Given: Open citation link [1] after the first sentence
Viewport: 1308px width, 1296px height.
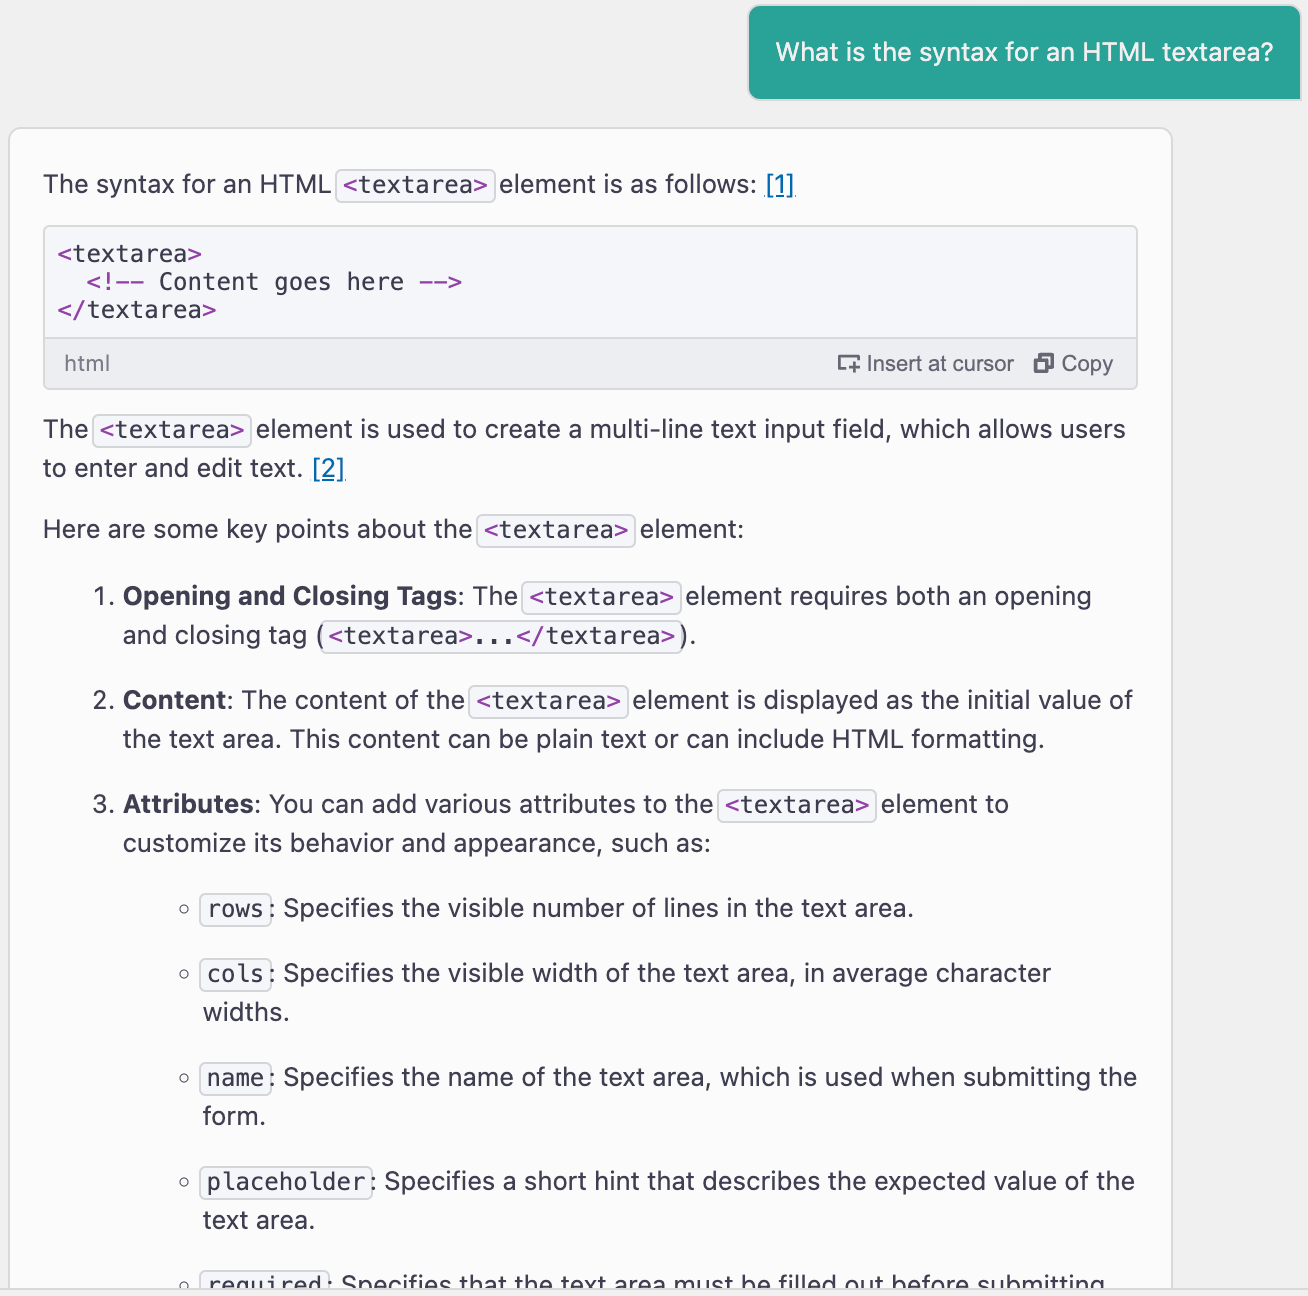Looking at the screenshot, I should (x=779, y=184).
